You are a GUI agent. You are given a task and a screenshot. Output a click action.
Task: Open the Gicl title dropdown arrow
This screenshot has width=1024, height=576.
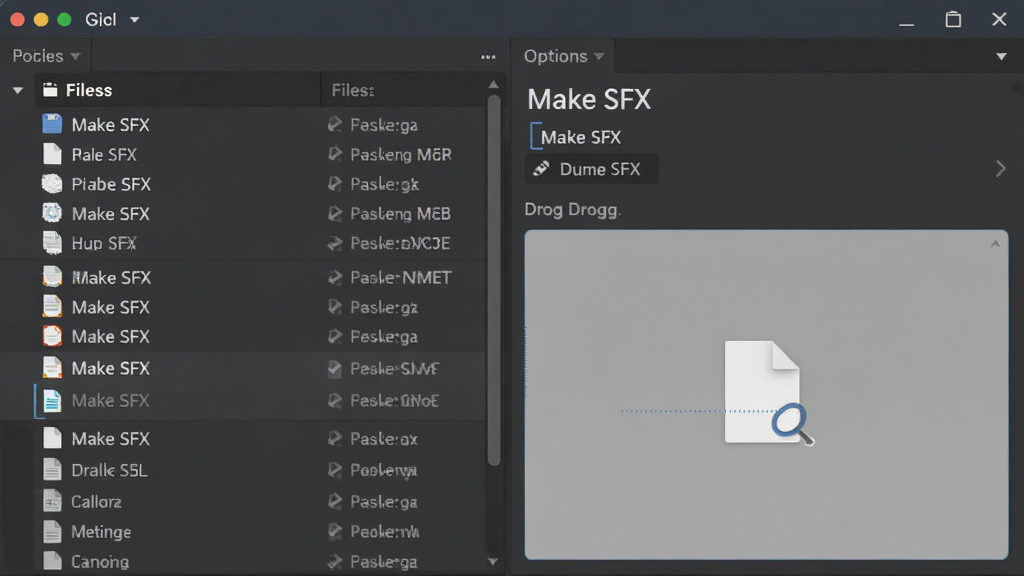click(135, 20)
